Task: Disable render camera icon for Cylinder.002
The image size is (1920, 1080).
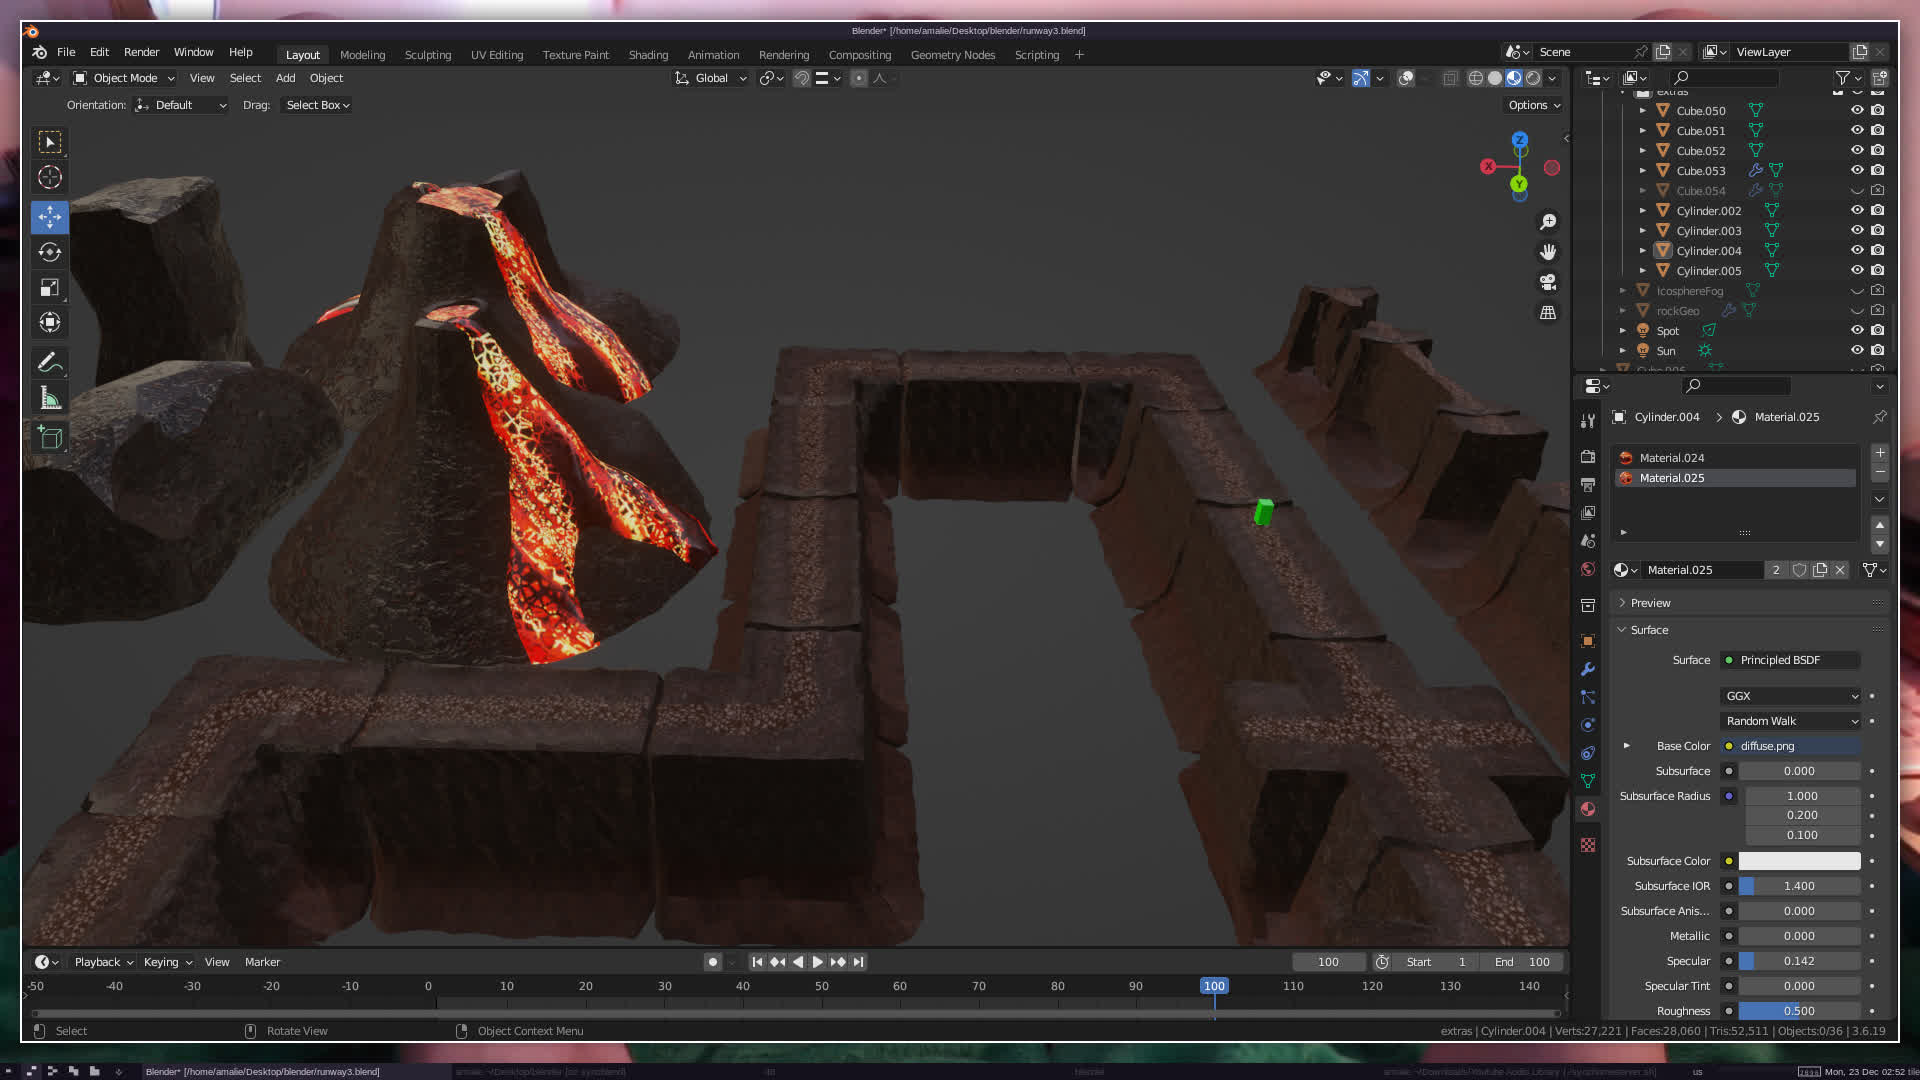Action: 1878,211
